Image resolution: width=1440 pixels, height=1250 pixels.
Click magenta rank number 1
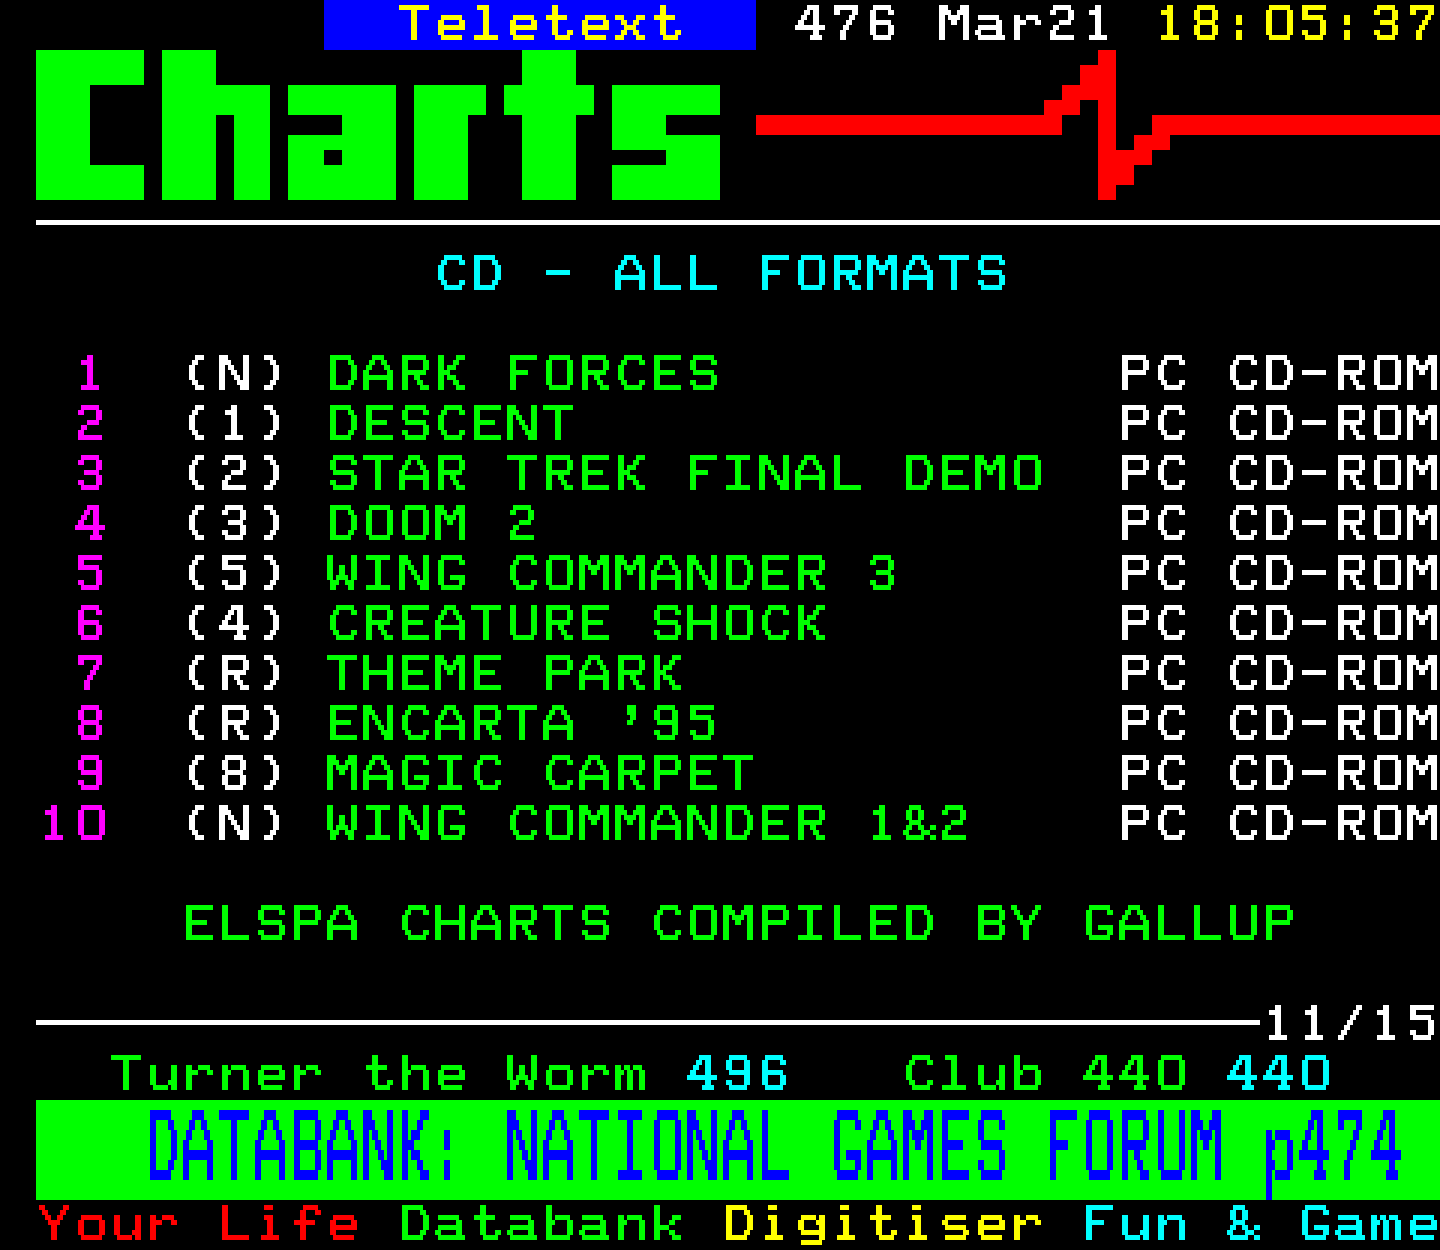point(90,374)
